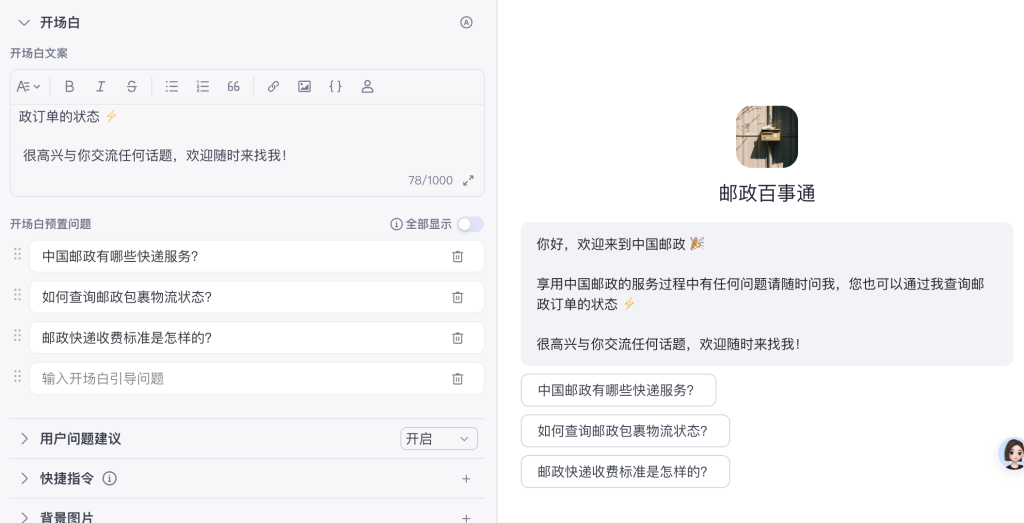Collapse the 开场白 section
Image resolution: width=1024 pixels, height=523 pixels.
24,22
